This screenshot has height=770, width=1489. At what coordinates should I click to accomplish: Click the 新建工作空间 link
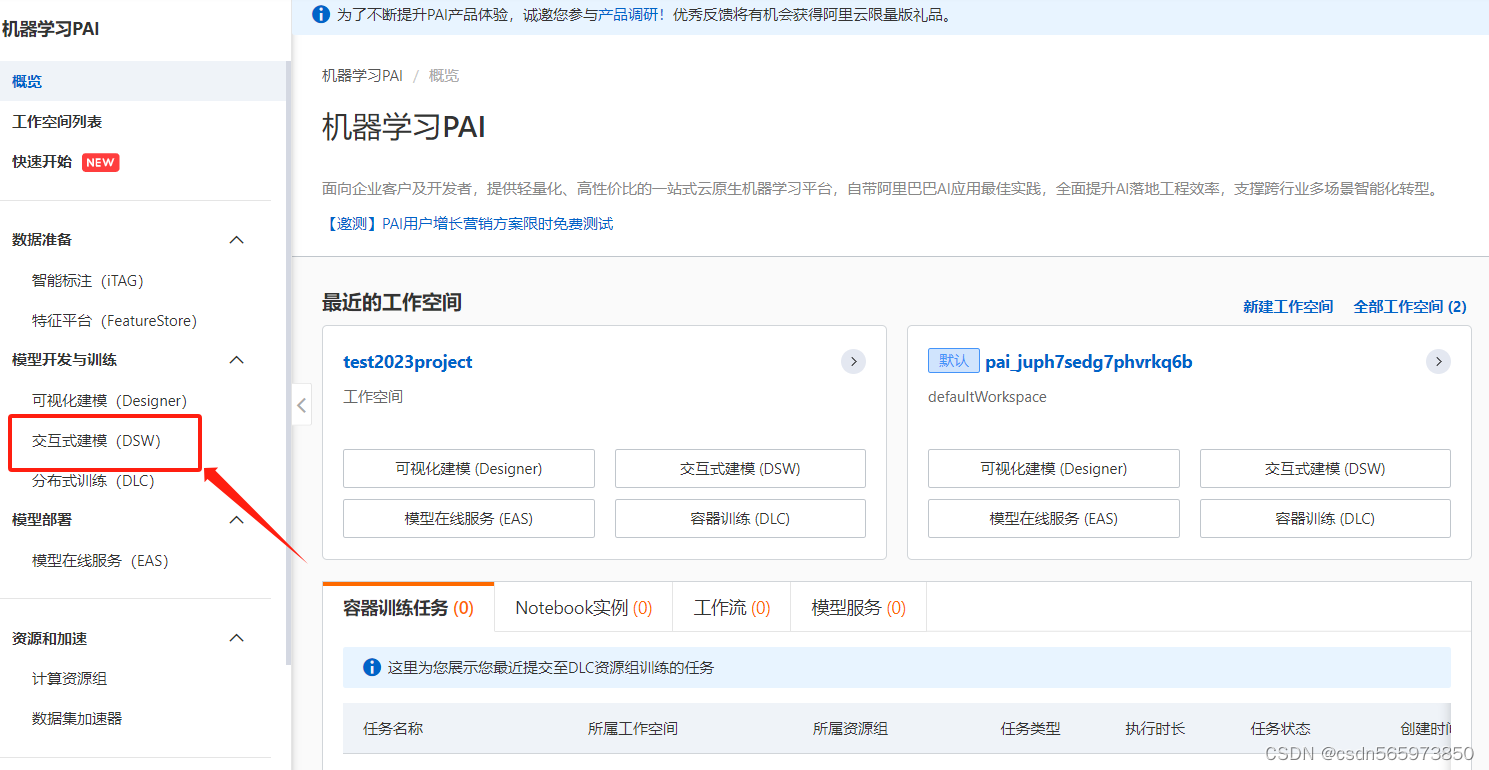pos(1288,307)
